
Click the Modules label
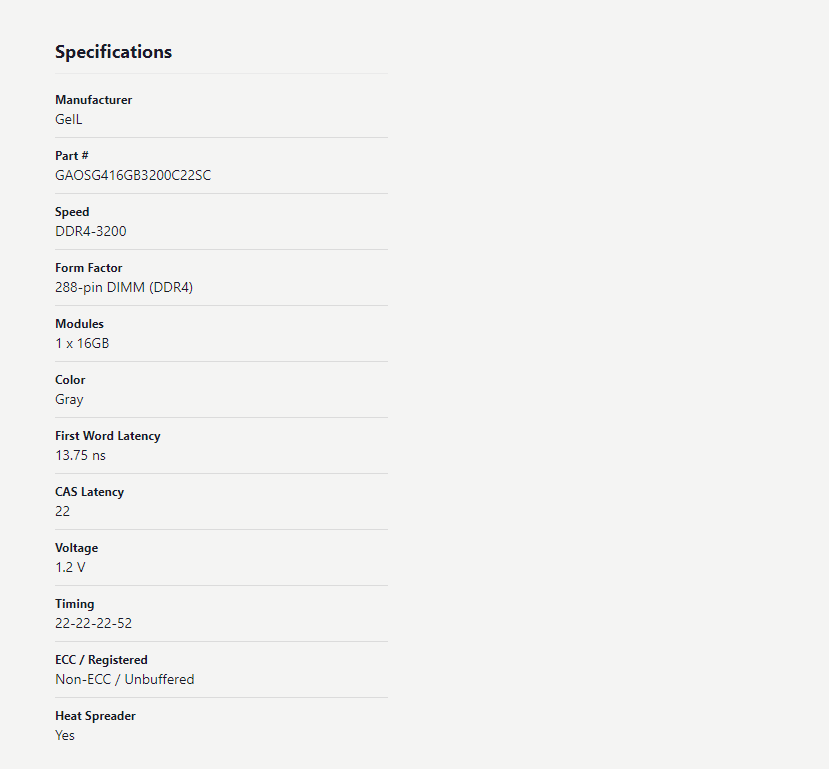(79, 324)
